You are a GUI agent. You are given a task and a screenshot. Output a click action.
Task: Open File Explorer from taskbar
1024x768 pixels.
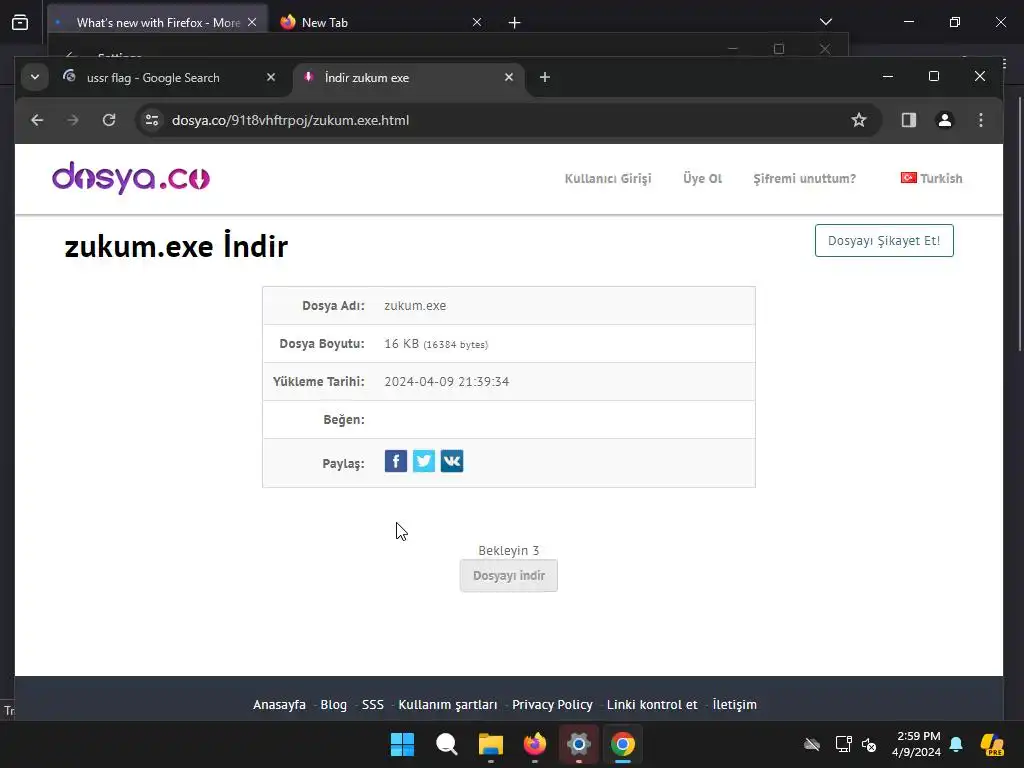tap(490, 744)
